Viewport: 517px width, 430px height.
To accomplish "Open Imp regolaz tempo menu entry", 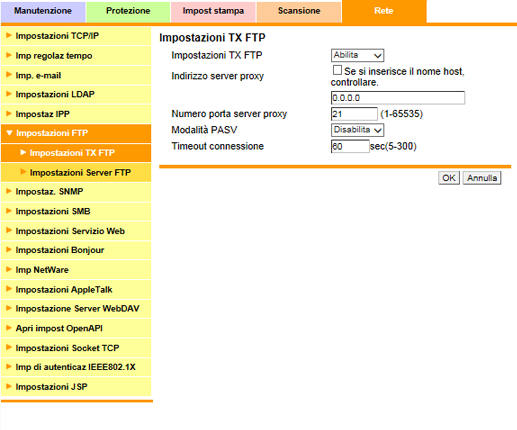I will tap(76, 56).
